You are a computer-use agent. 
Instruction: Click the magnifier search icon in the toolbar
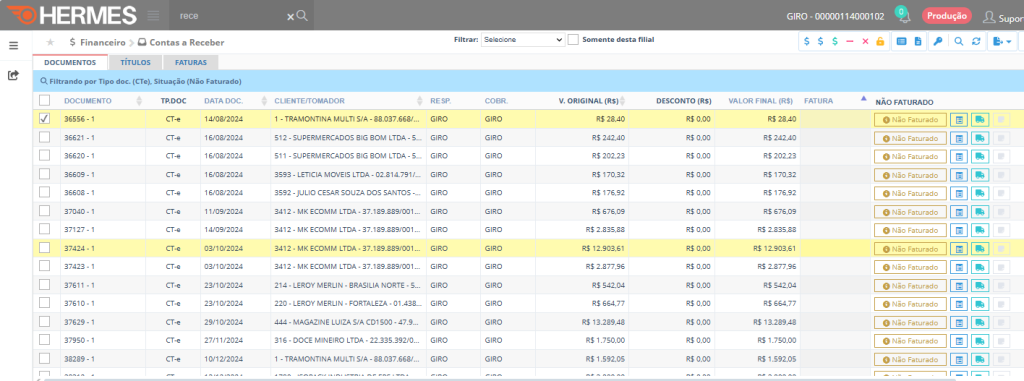click(959, 41)
